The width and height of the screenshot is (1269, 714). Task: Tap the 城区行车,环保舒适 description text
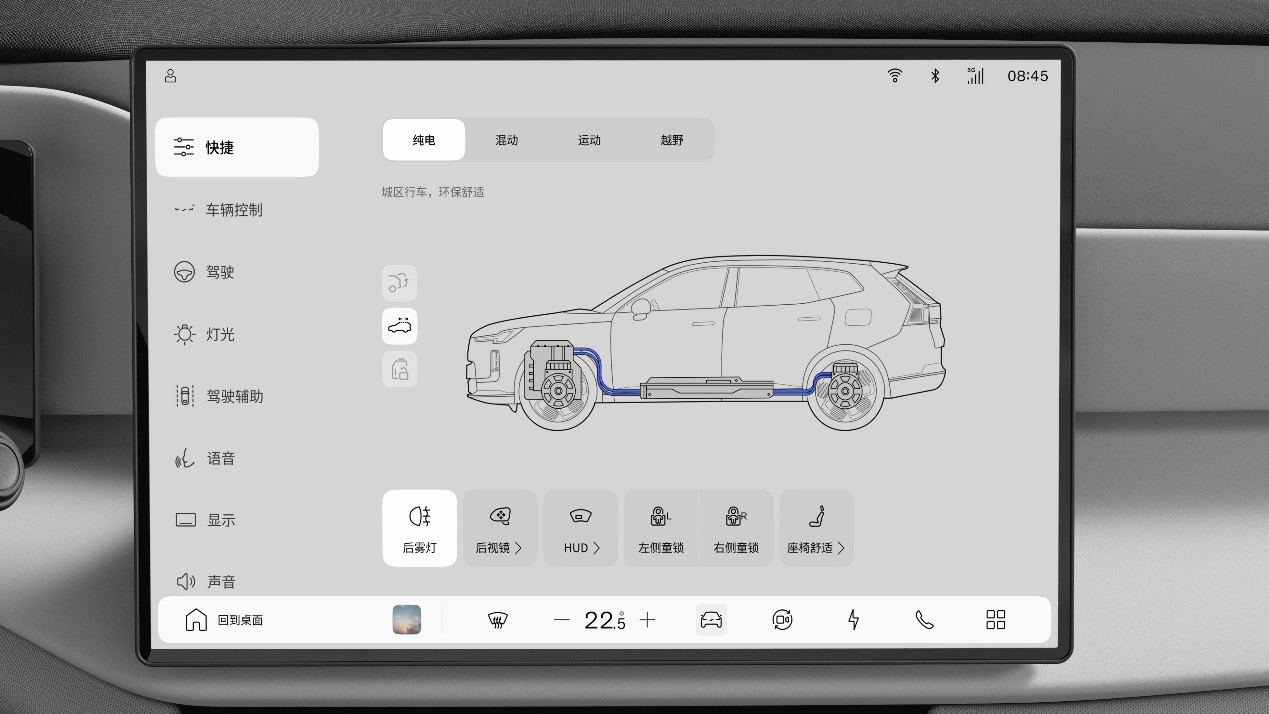[433, 192]
